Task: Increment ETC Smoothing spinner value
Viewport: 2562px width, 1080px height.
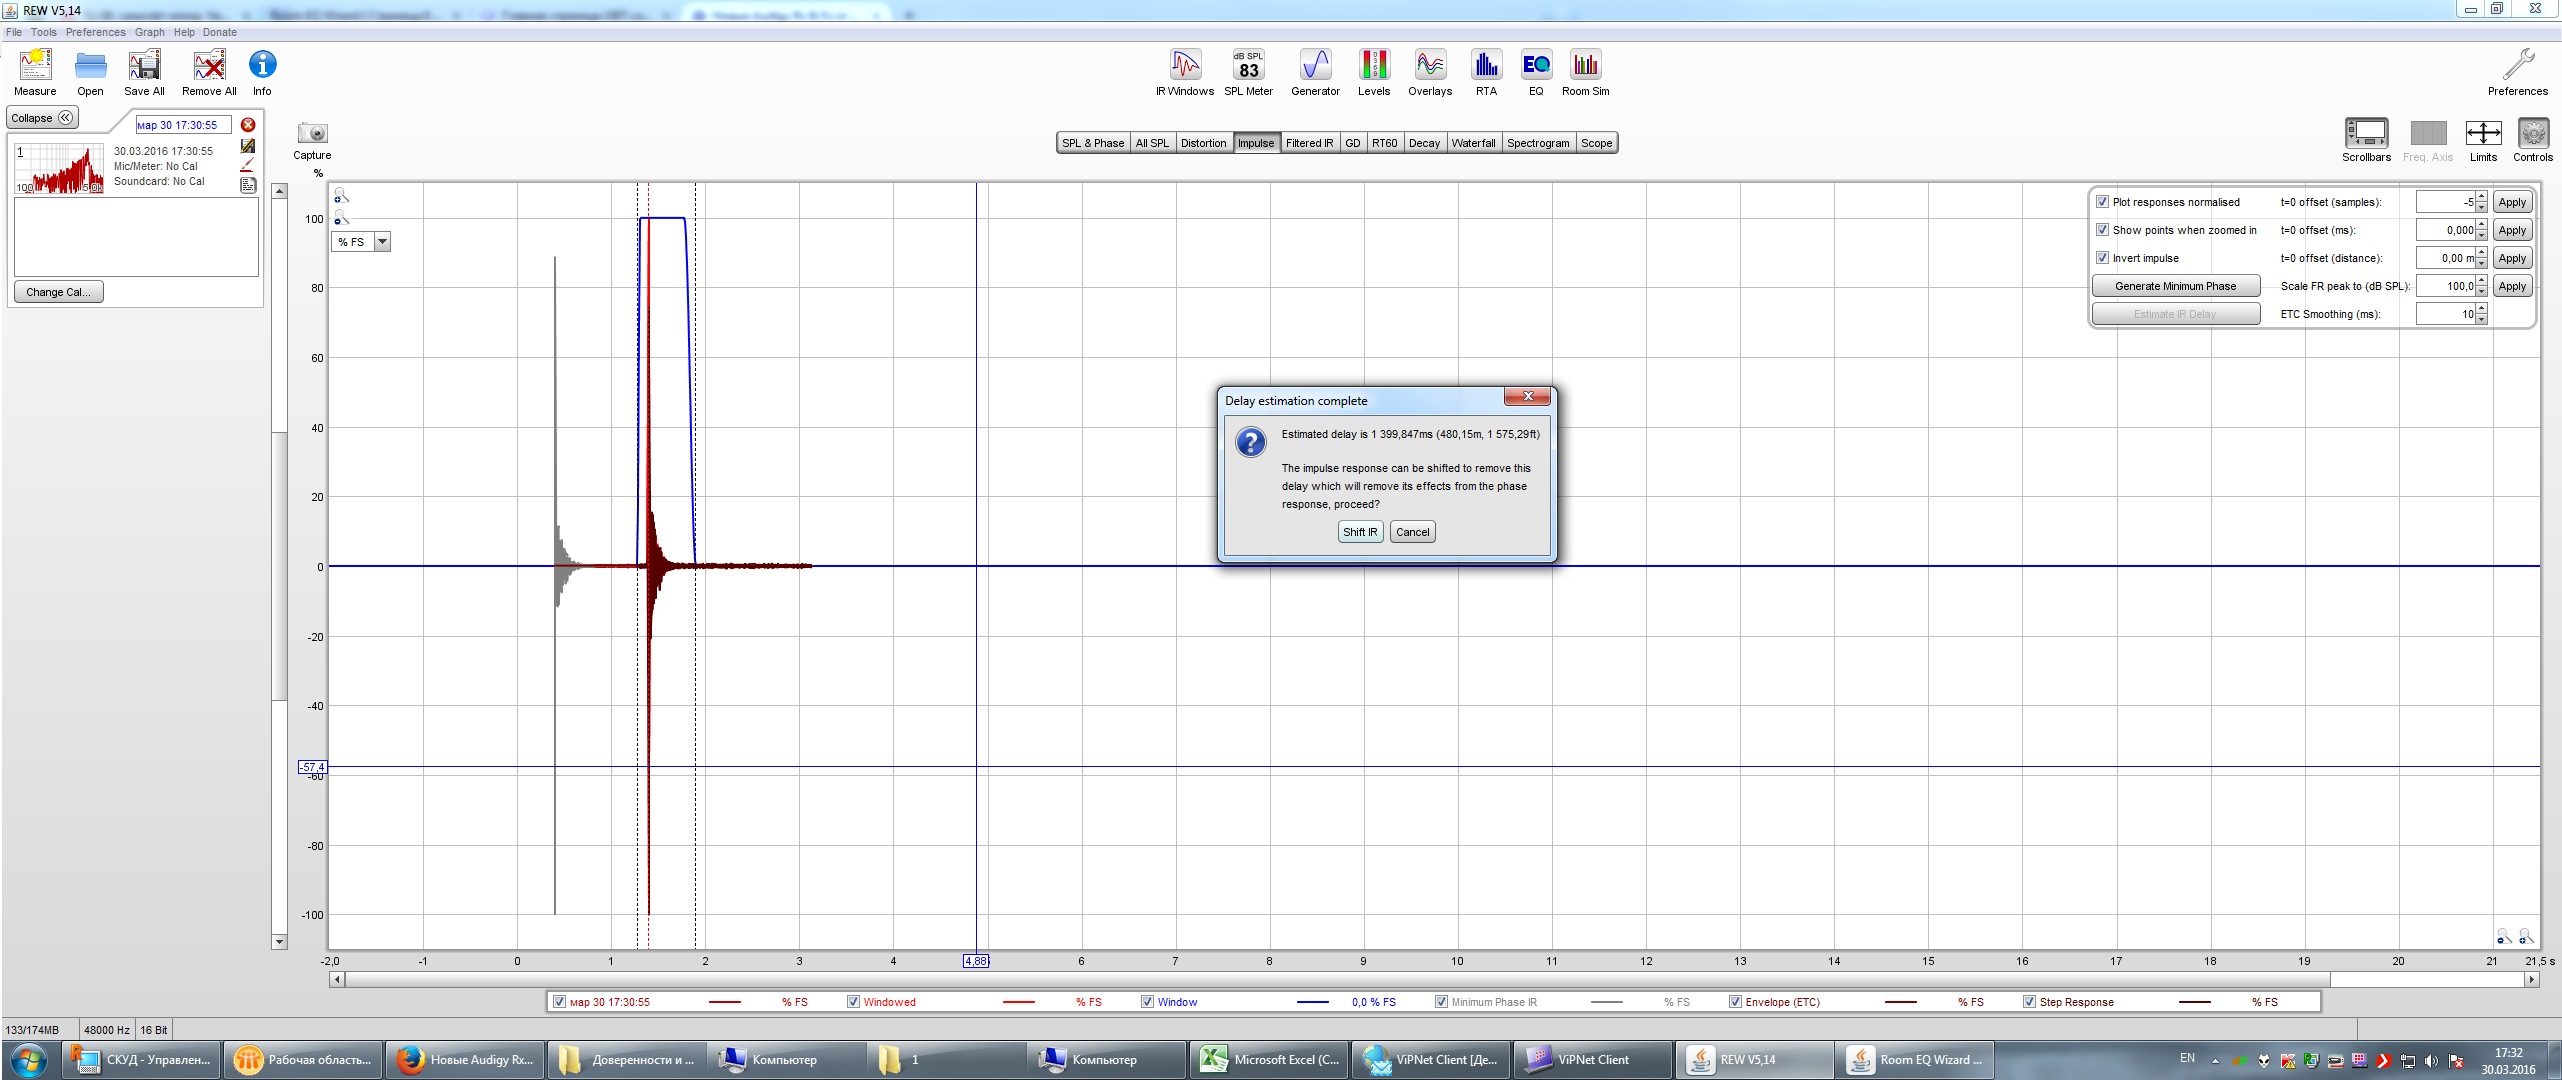Action: pyautogui.click(x=2482, y=309)
